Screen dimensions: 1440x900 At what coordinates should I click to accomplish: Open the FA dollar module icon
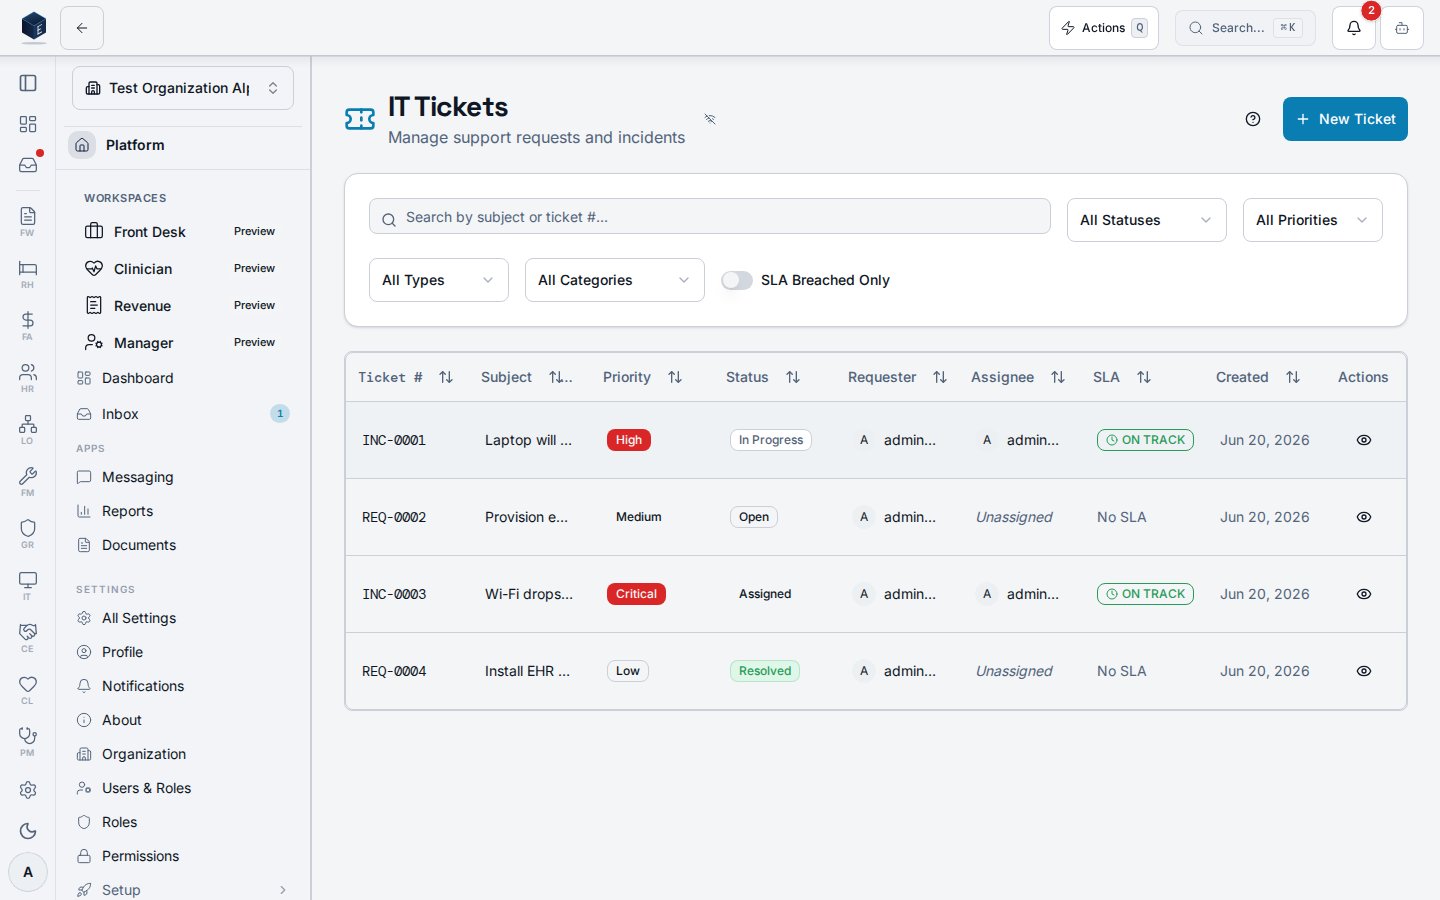coord(28,325)
